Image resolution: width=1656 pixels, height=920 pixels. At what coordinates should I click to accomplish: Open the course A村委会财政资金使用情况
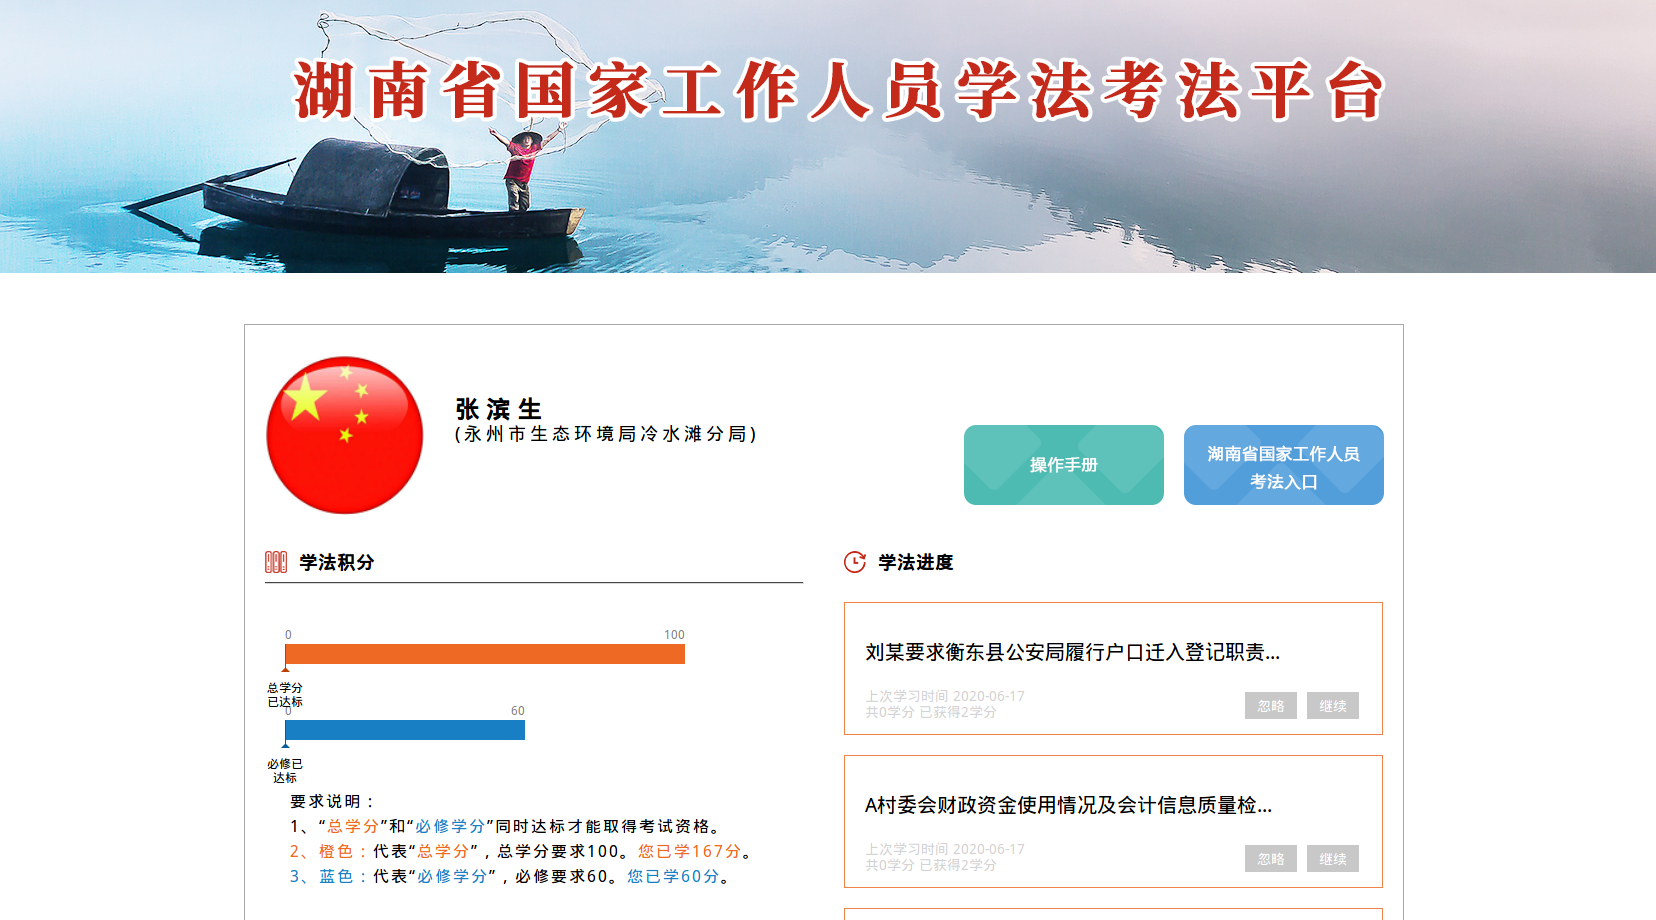(1068, 805)
